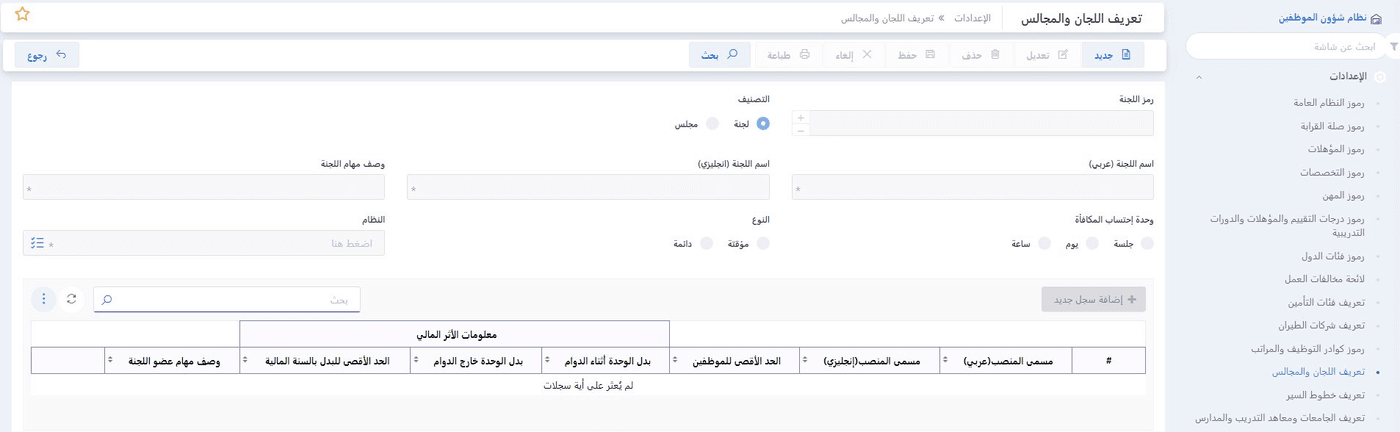Click the رجوع back button
1400x432 pixels.
point(47,55)
